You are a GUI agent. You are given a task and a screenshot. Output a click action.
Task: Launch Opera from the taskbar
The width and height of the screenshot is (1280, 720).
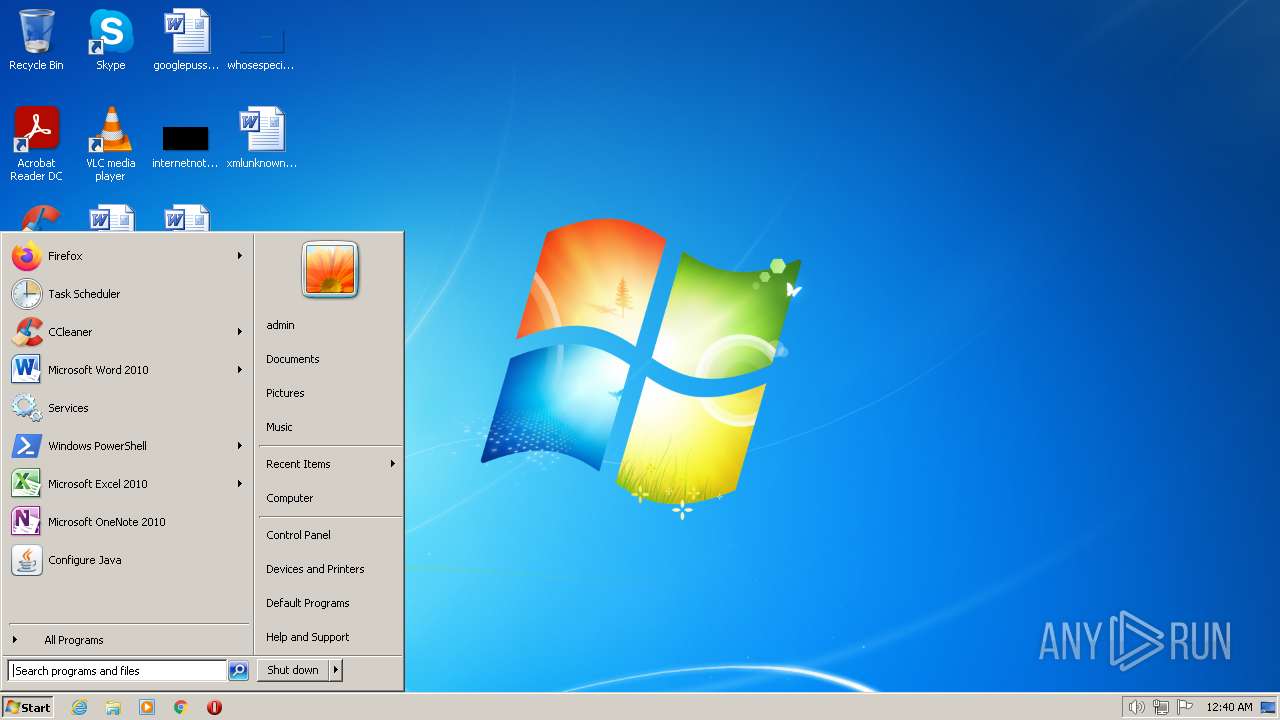pos(214,707)
